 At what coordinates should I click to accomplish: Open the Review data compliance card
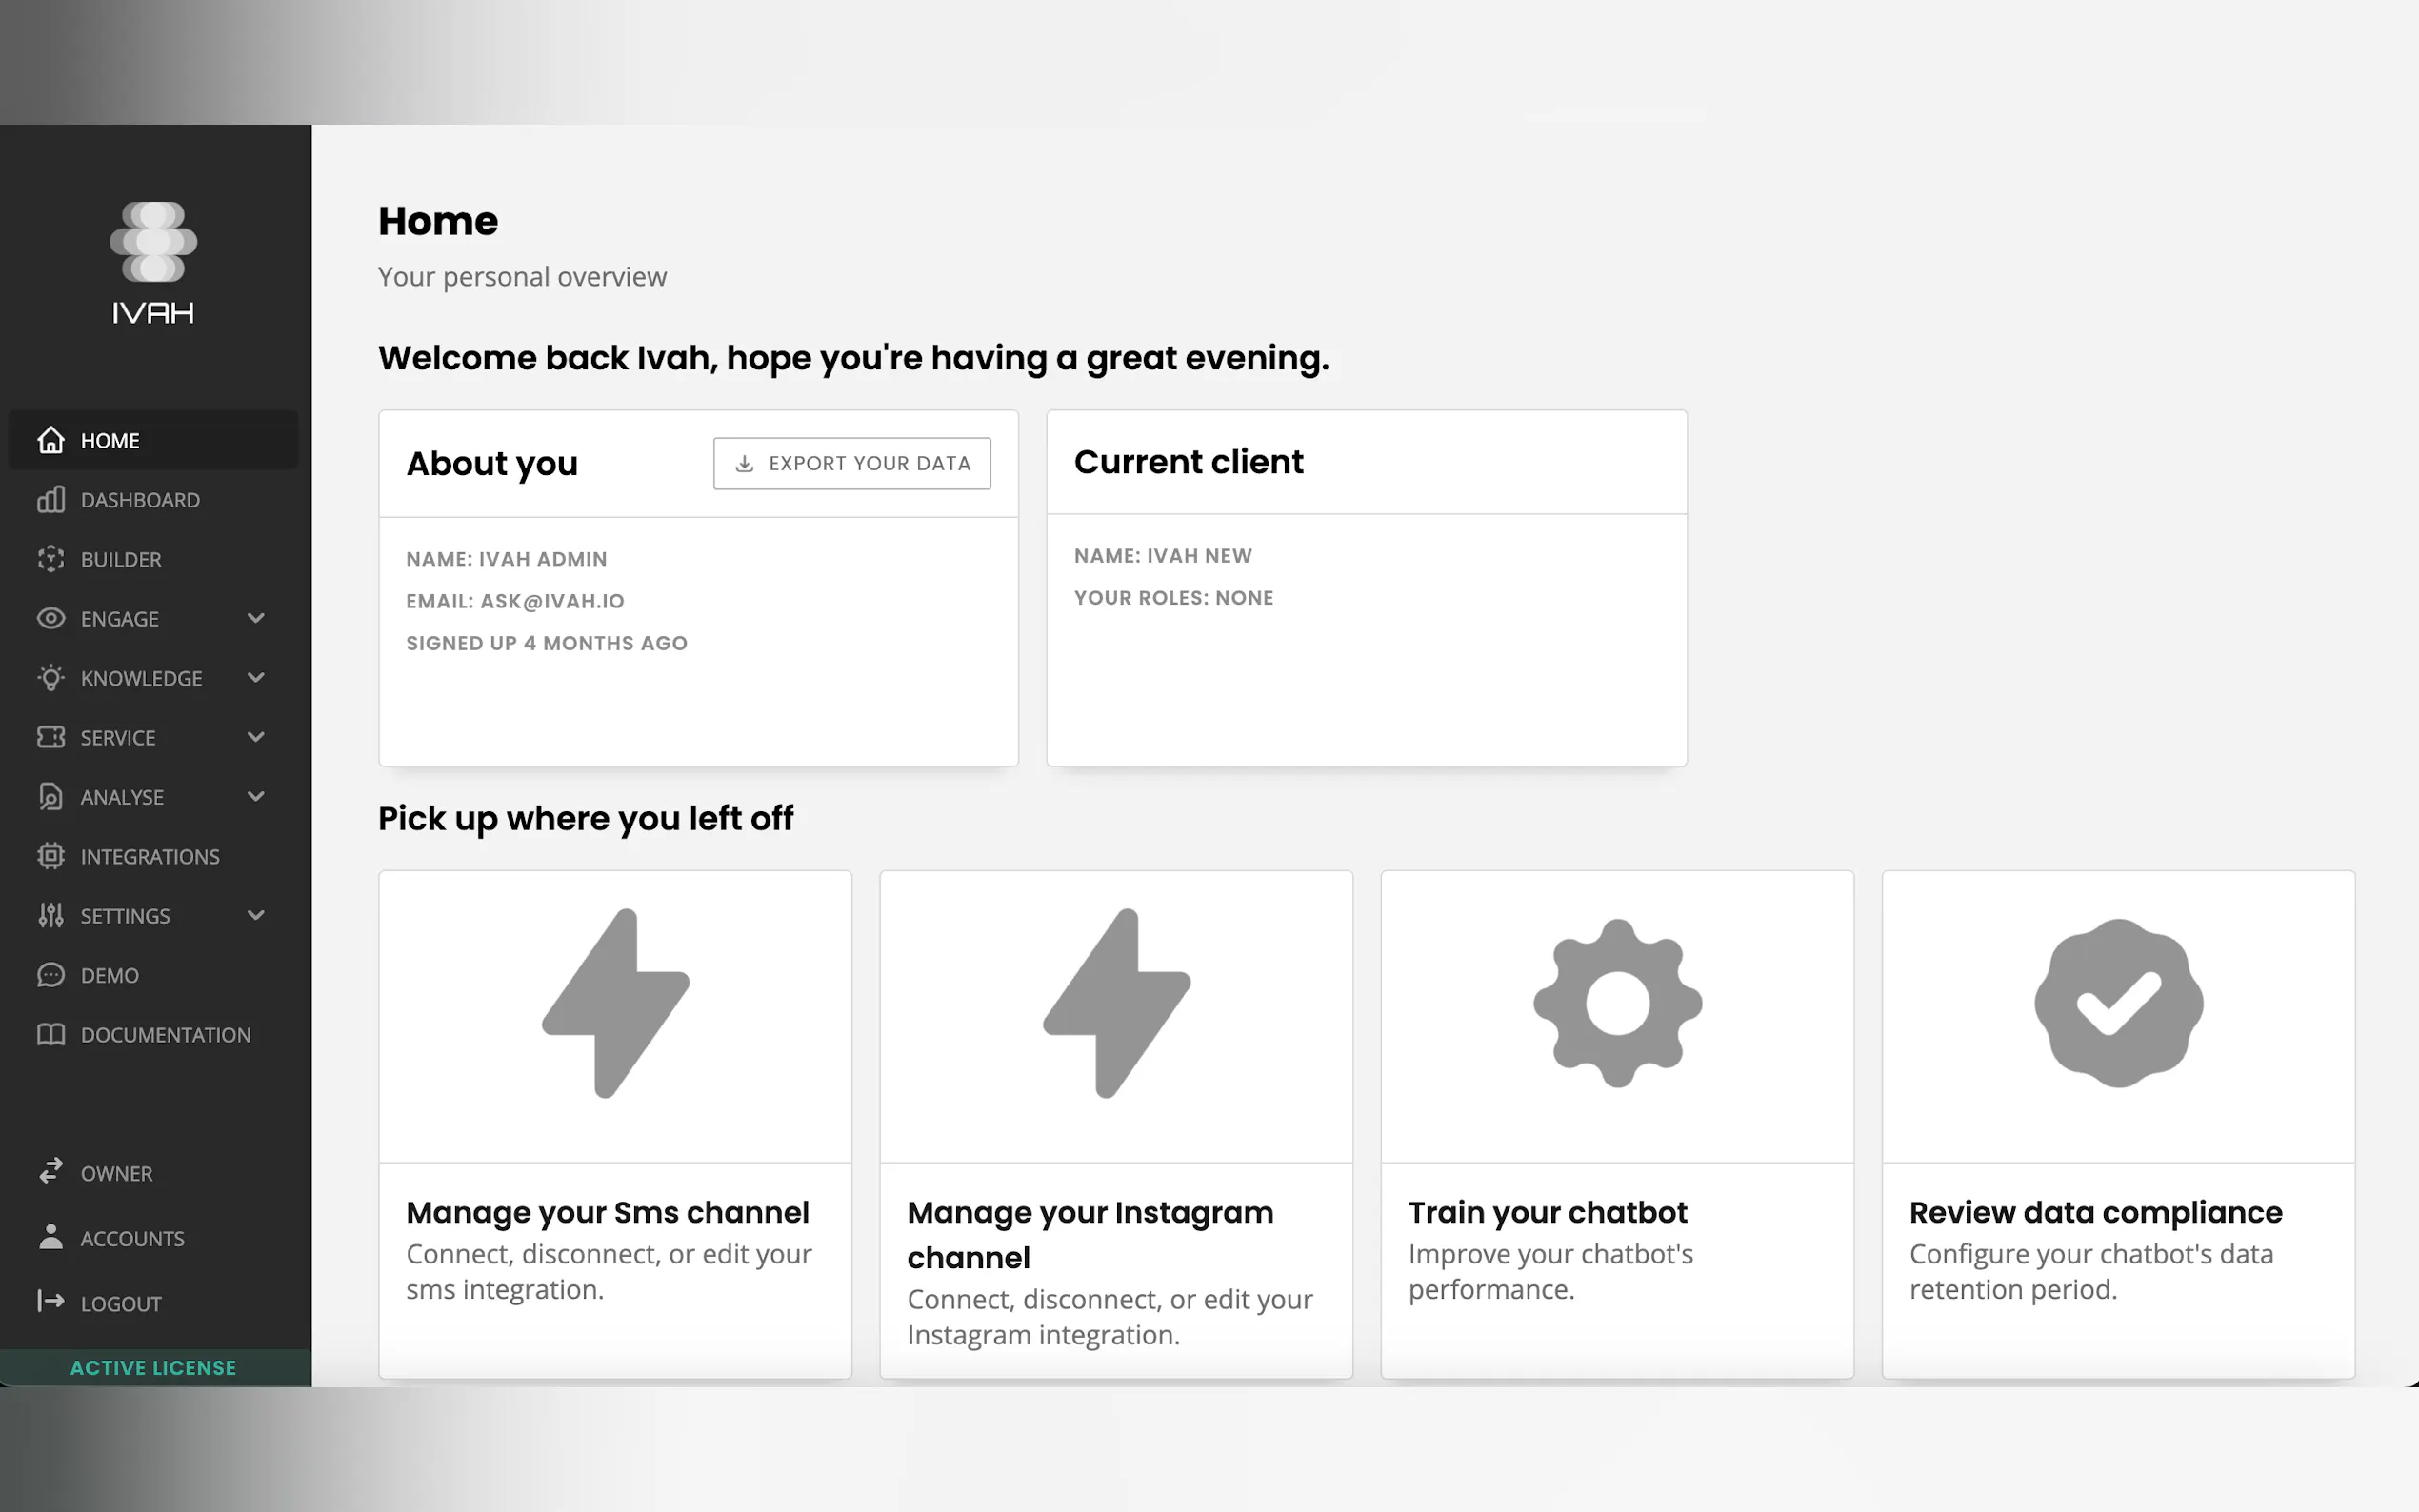pyautogui.click(x=2118, y=1123)
